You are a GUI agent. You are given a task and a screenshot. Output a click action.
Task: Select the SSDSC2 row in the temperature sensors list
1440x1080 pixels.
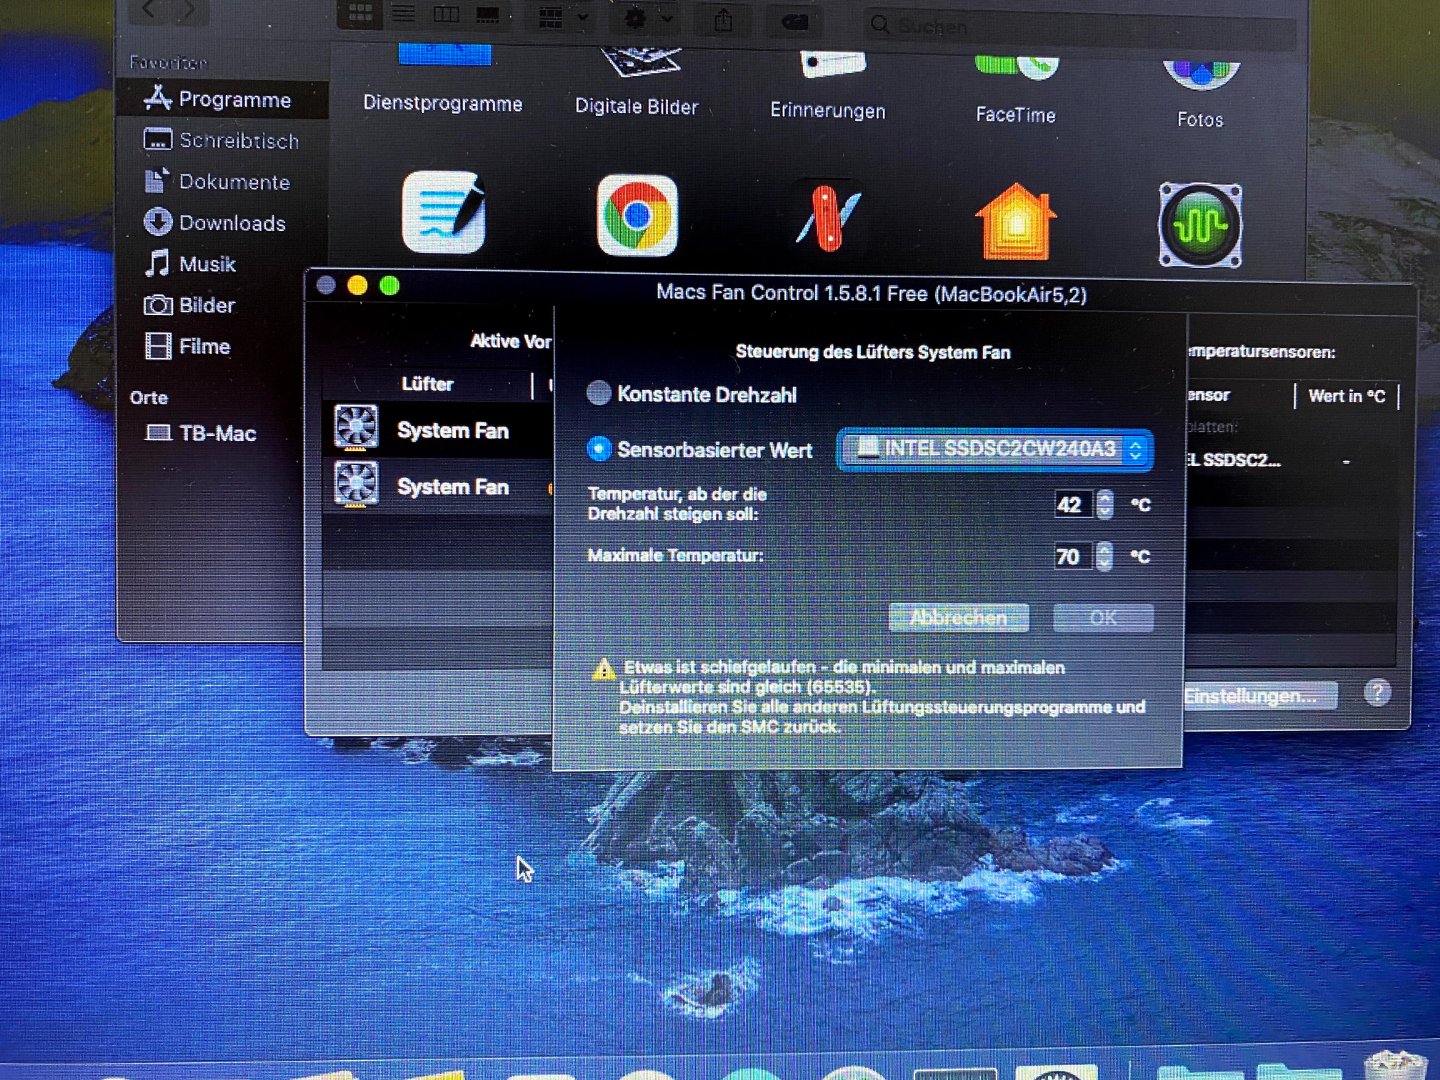point(1290,461)
